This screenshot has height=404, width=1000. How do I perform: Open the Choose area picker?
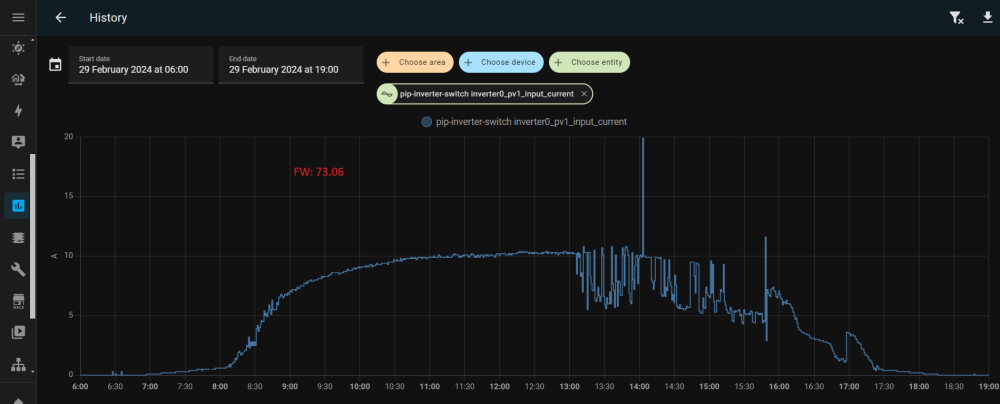[415, 63]
